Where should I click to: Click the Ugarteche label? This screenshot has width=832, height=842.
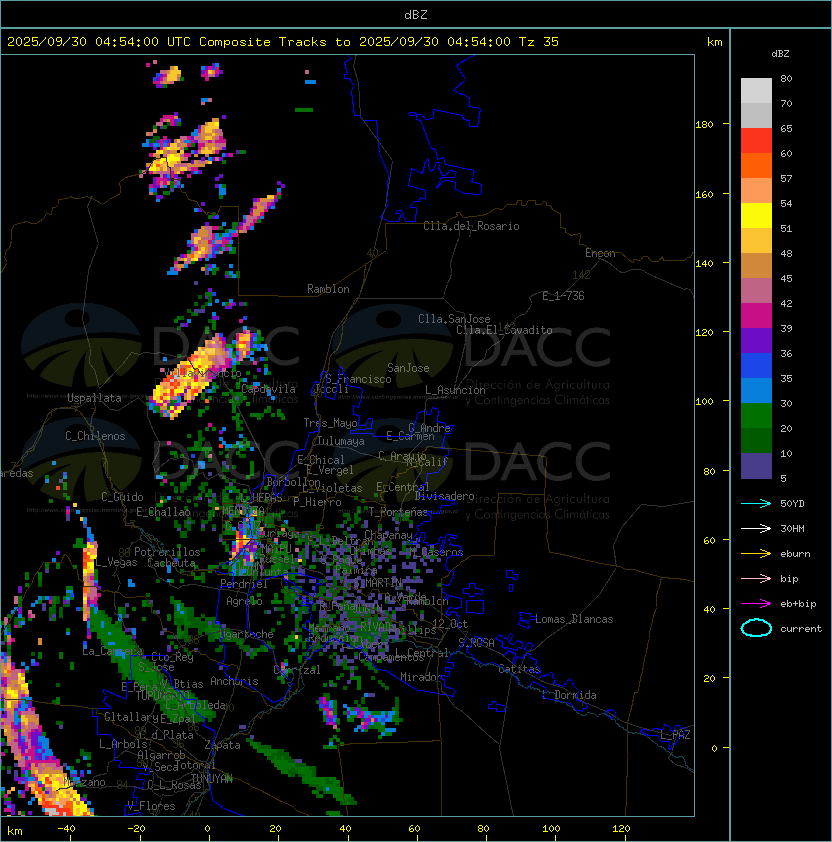point(248,634)
